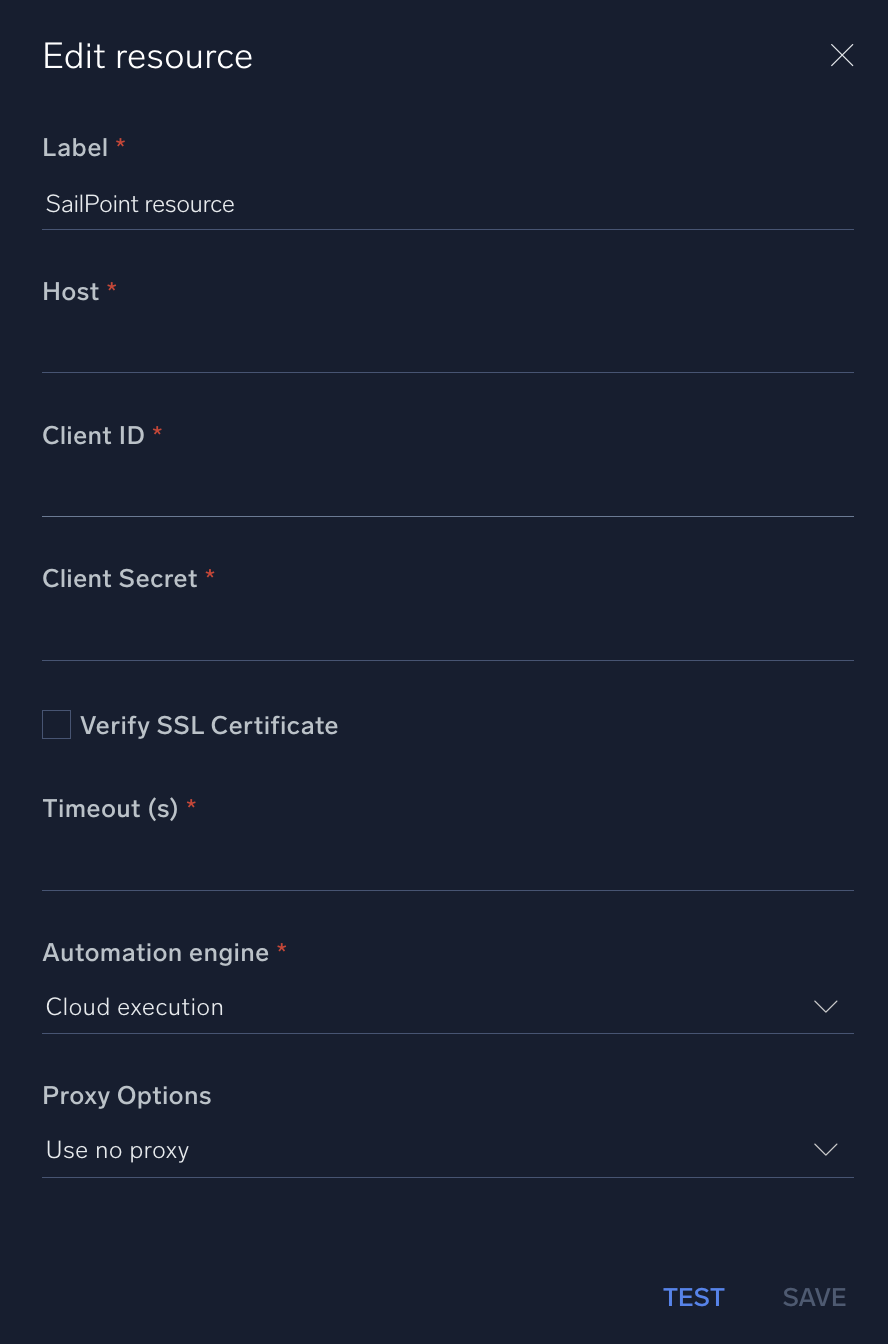Choose a different Automation engine option
888x1344 pixels.
826,1007
